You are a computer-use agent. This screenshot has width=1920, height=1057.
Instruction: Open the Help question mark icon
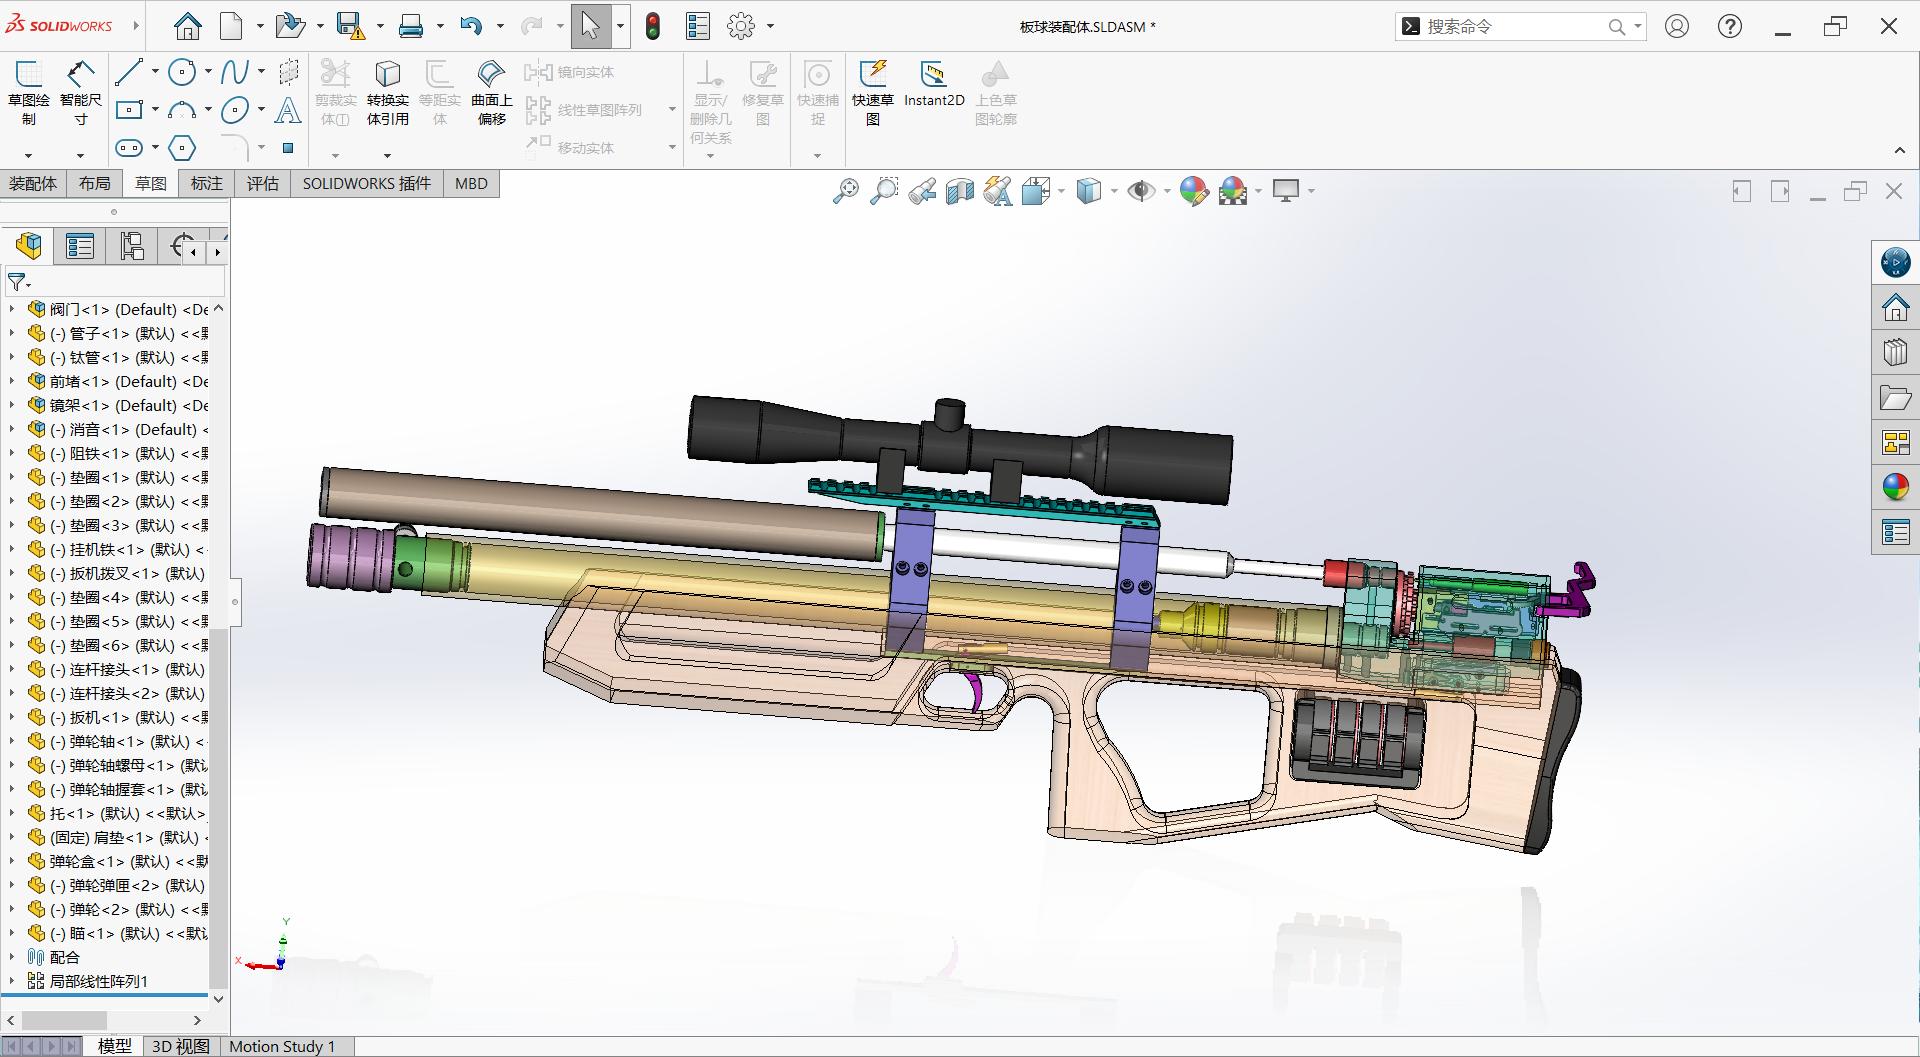pos(1730,26)
